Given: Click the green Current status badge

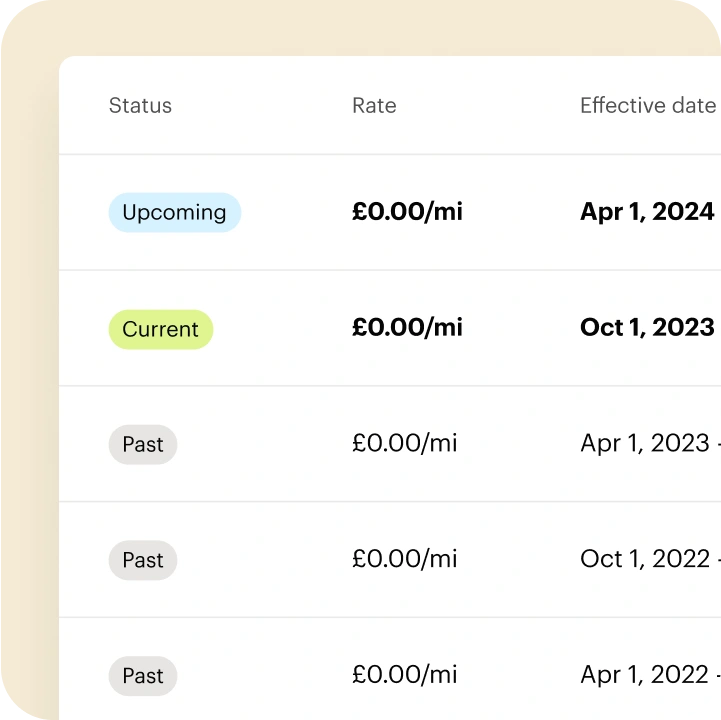Looking at the screenshot, I should (x=160, y=329).
